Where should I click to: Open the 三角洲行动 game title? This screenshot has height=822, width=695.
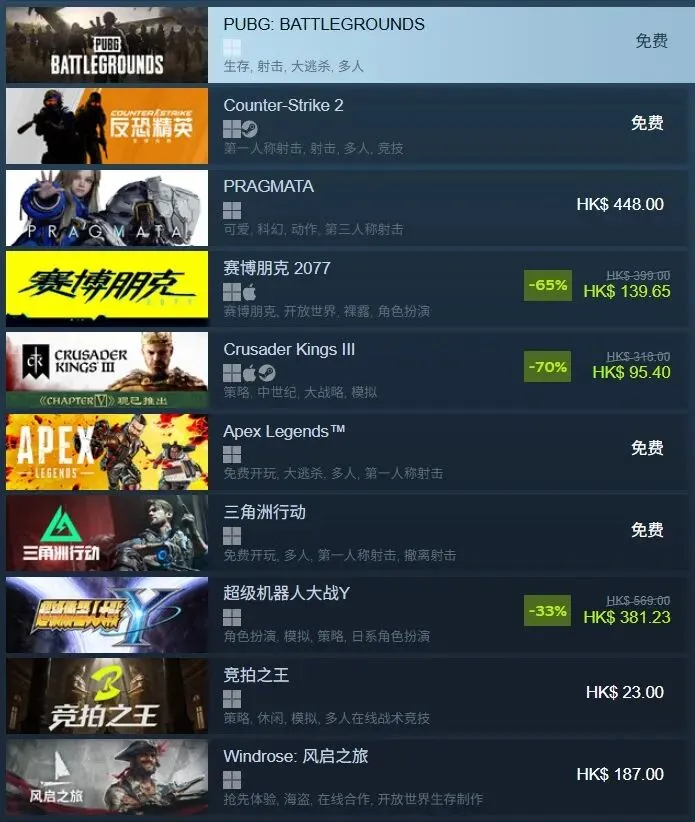click(x=265, y=512)
